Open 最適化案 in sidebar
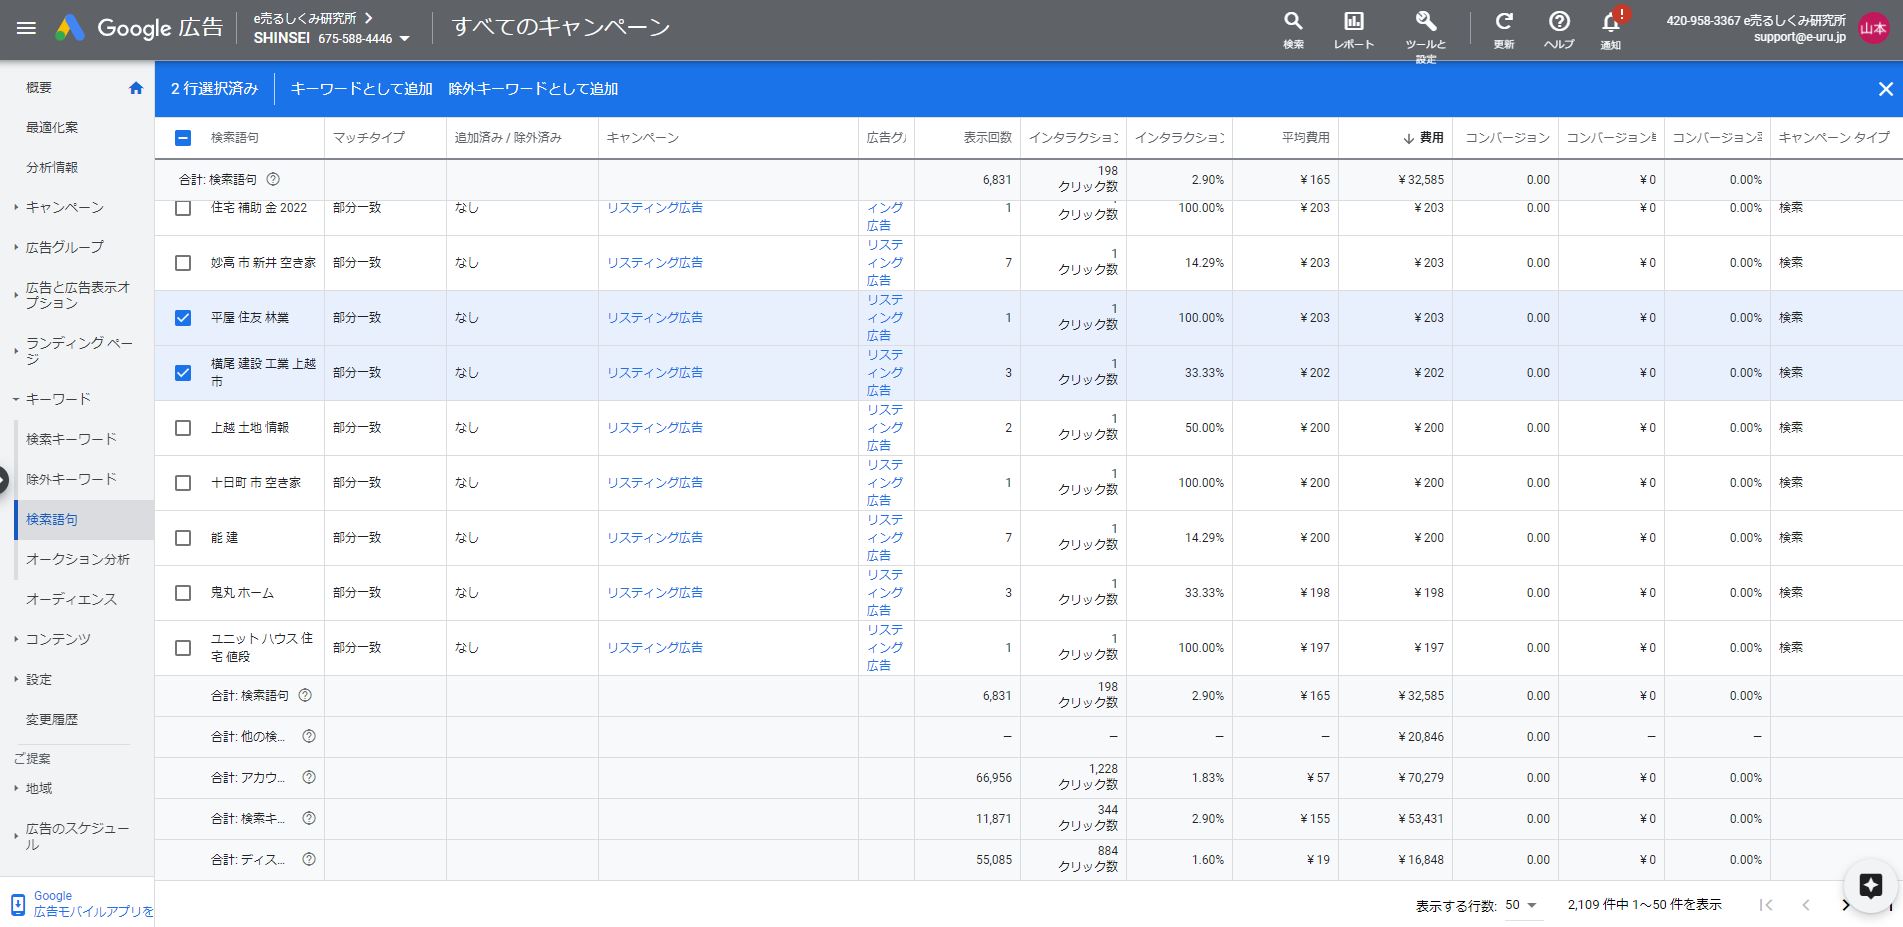 pos(52,127)
